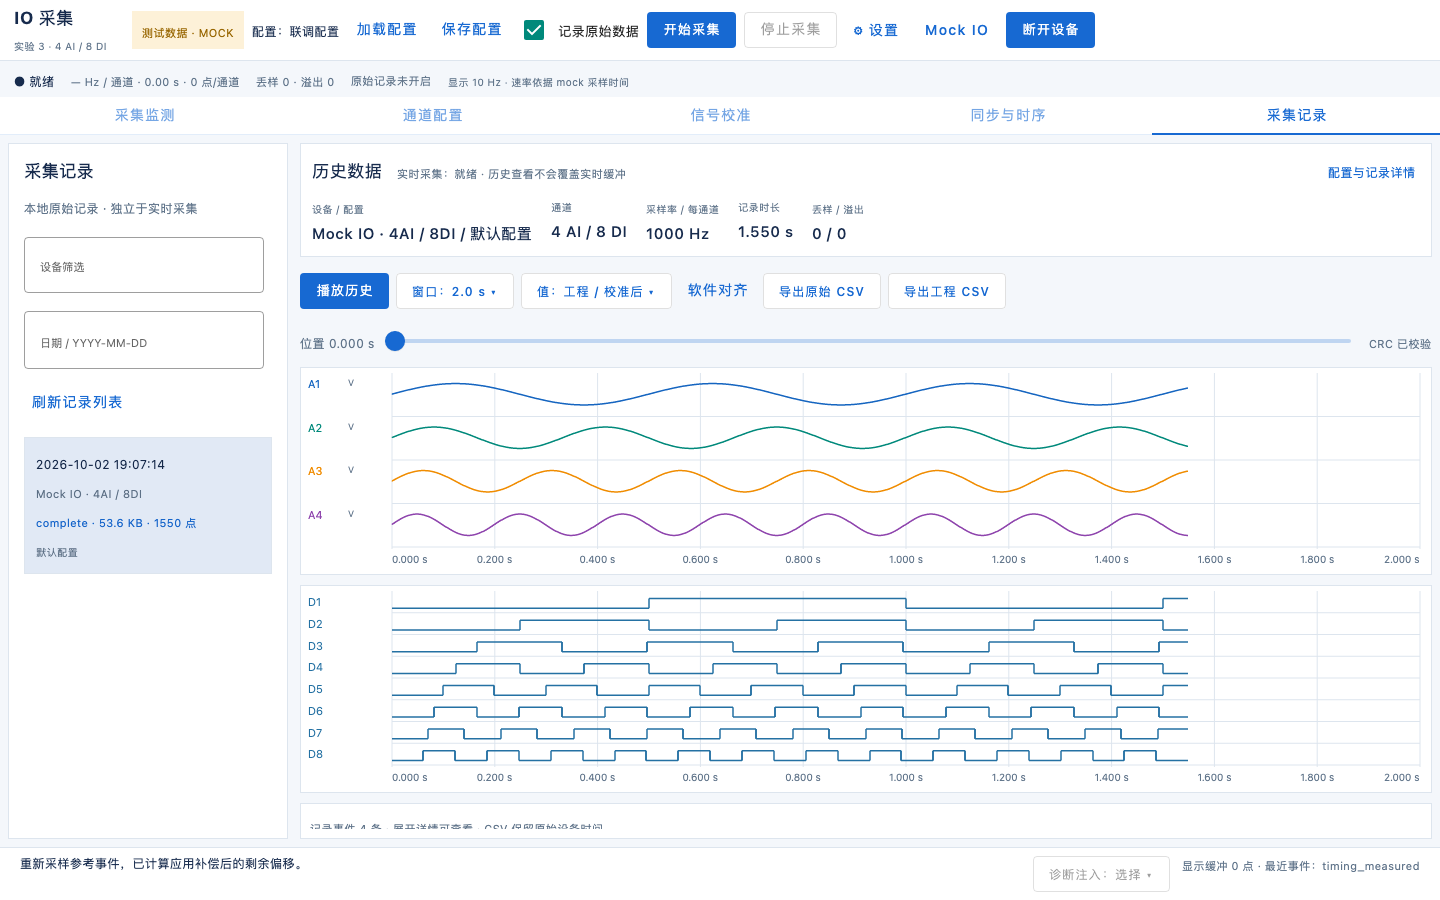Viewport: 1440px width, 900px height.
Task: Click 导出原始 CSV button
Action: point(821,291)
